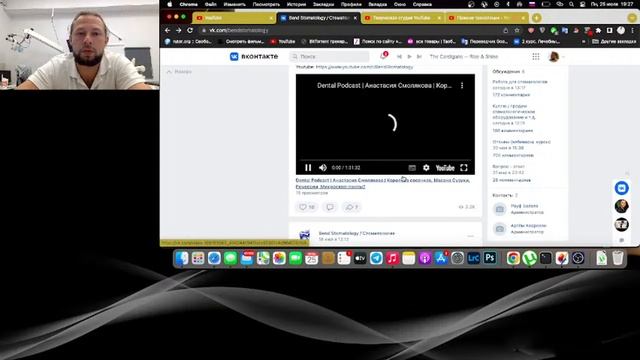The image size is (640, 360).
Task: Click the video progress bar
Action: [x=385, y=160]
